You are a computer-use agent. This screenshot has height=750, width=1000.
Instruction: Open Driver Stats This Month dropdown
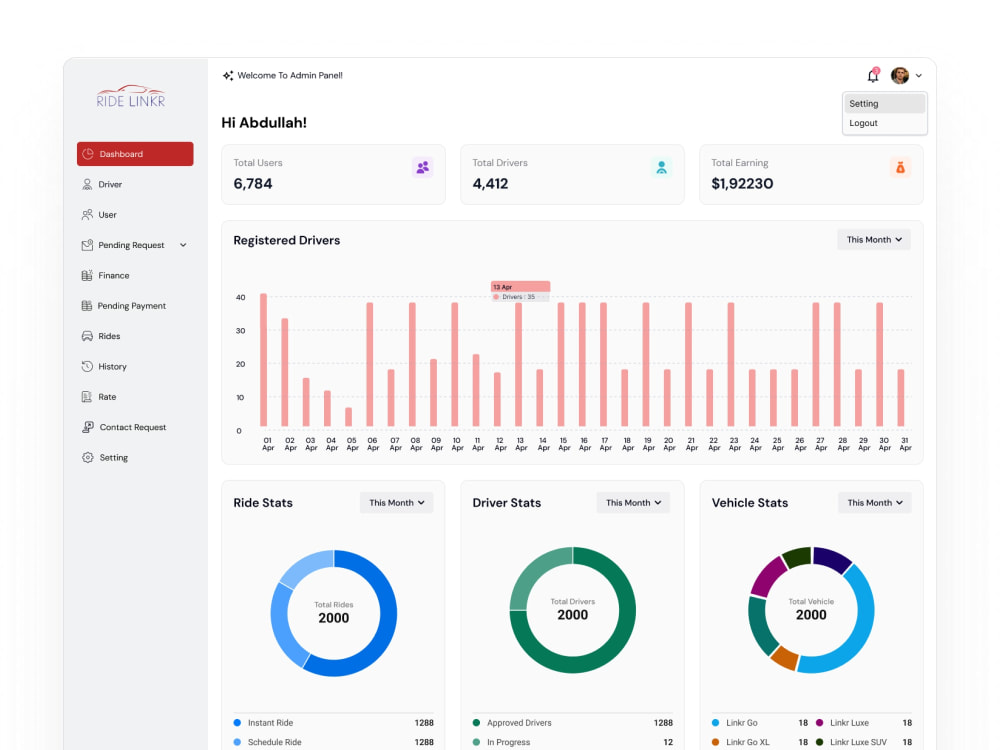click(x=633, y=503)
